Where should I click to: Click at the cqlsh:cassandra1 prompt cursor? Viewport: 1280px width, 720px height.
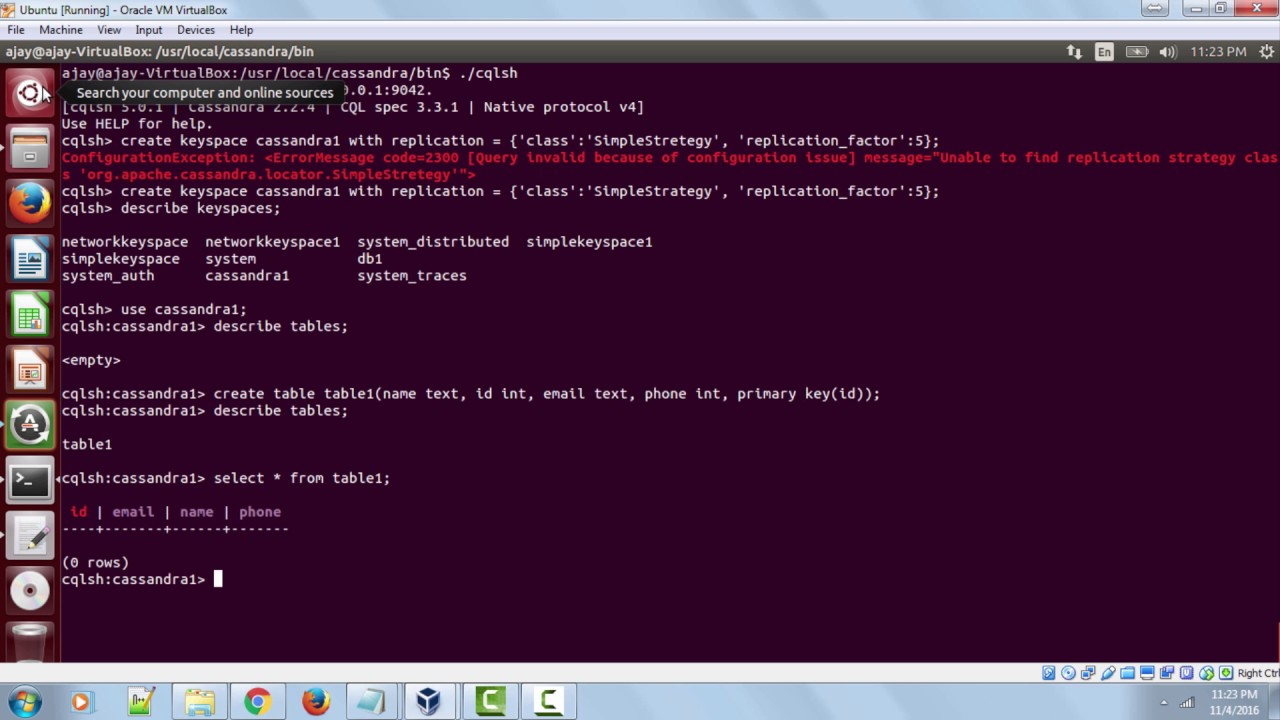coord(218,579)
